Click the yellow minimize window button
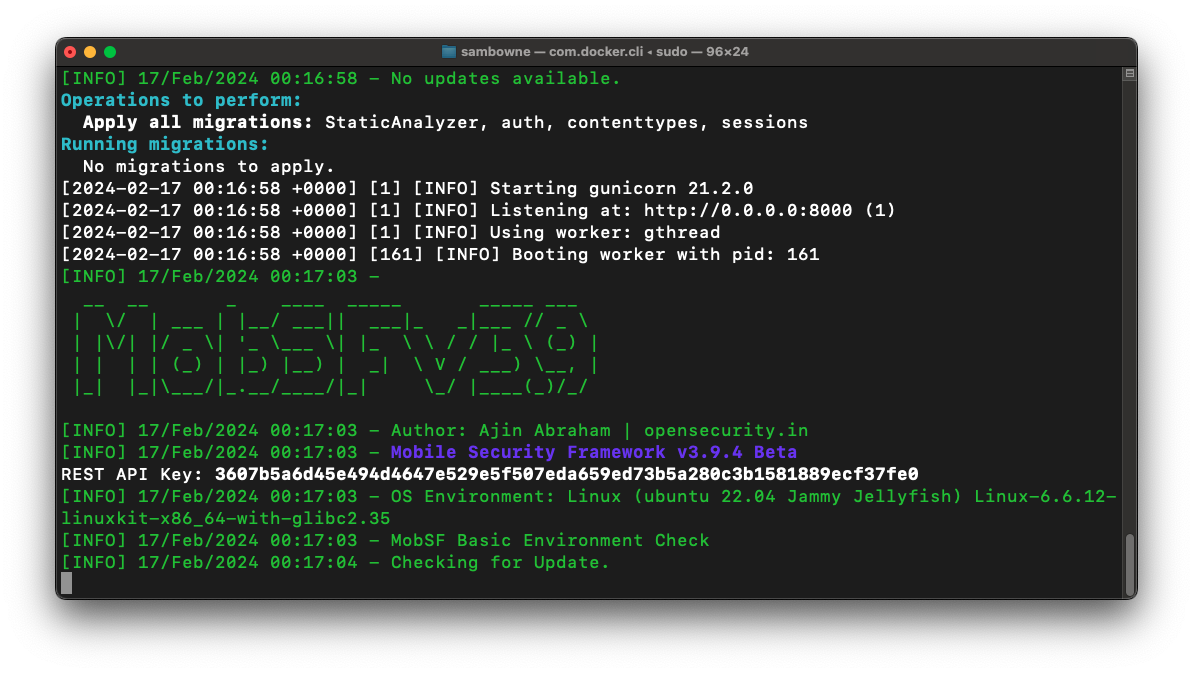Viewport: 1193px width, 673px height. tap(90, 52)
